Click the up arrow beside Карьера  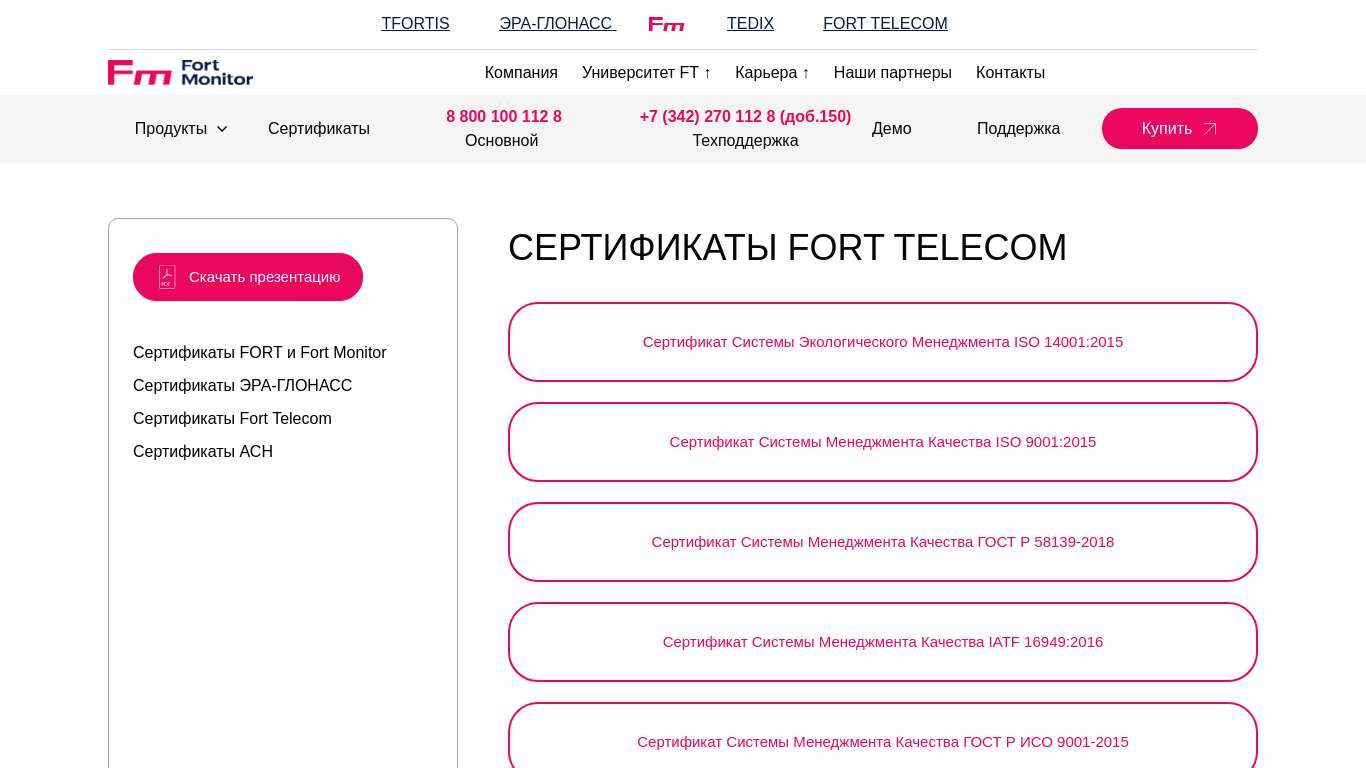click(x=805, y=72)
